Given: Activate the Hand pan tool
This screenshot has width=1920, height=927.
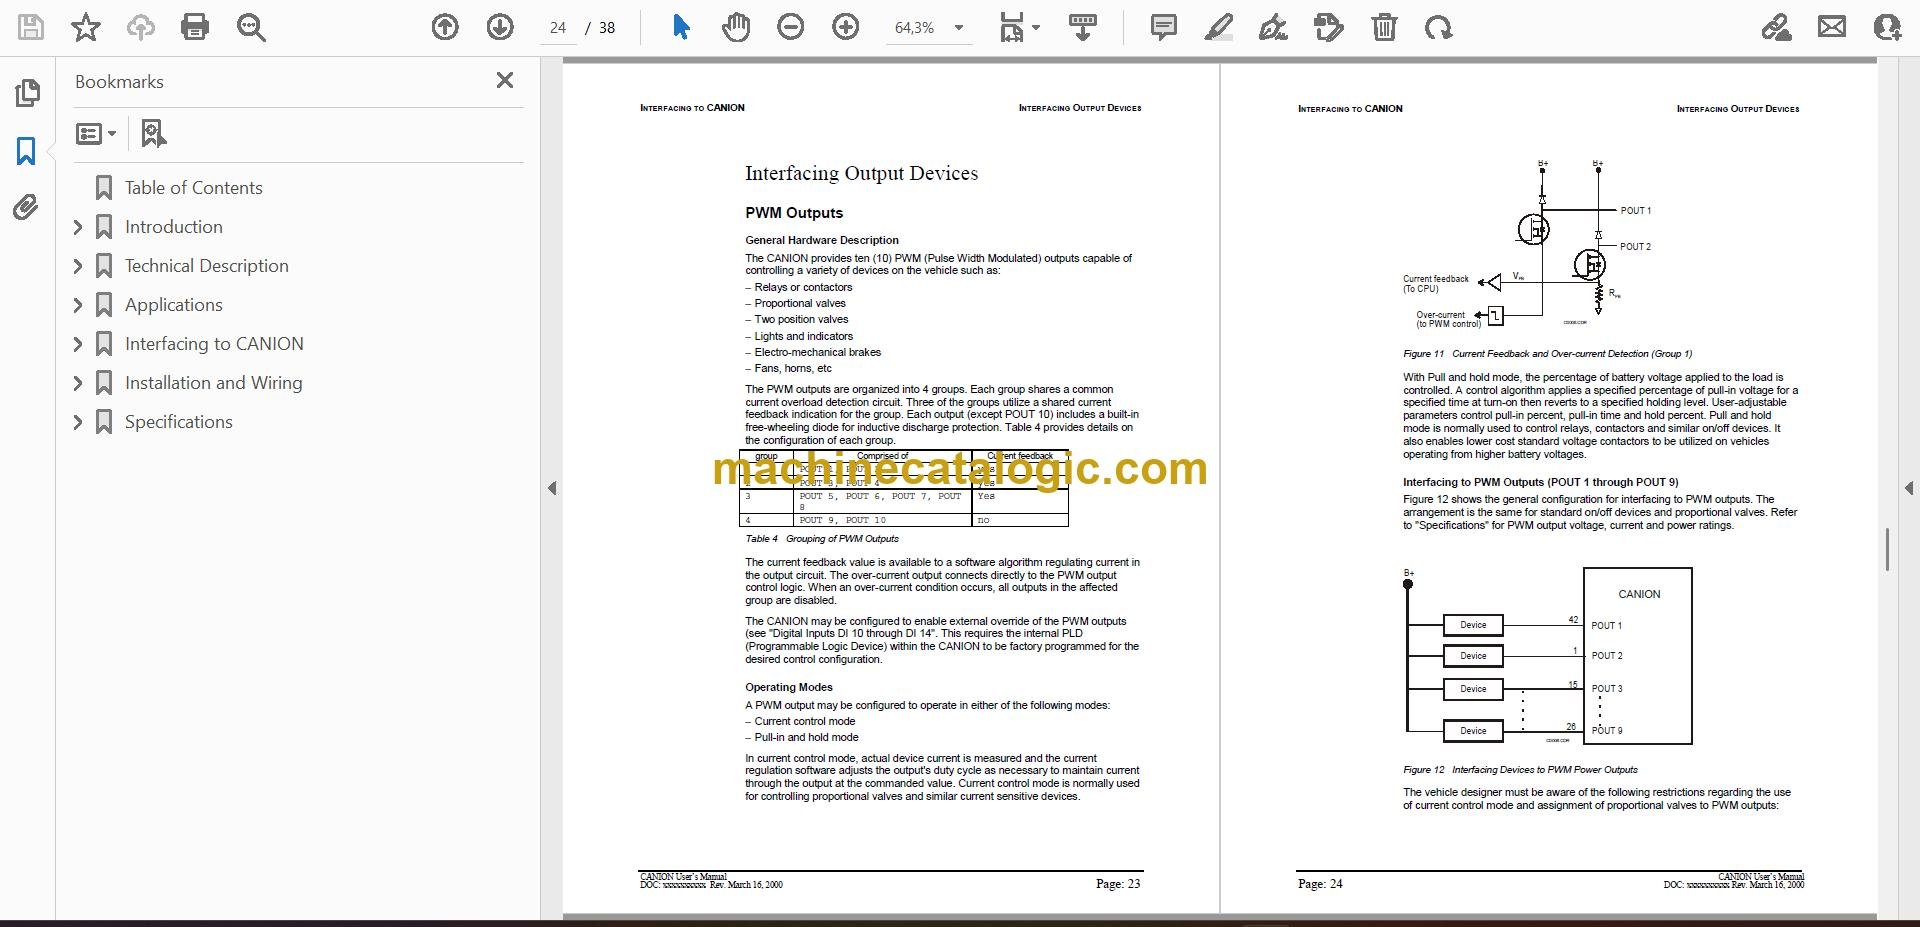Looking at the screenshot, I should tap(736, 27).
